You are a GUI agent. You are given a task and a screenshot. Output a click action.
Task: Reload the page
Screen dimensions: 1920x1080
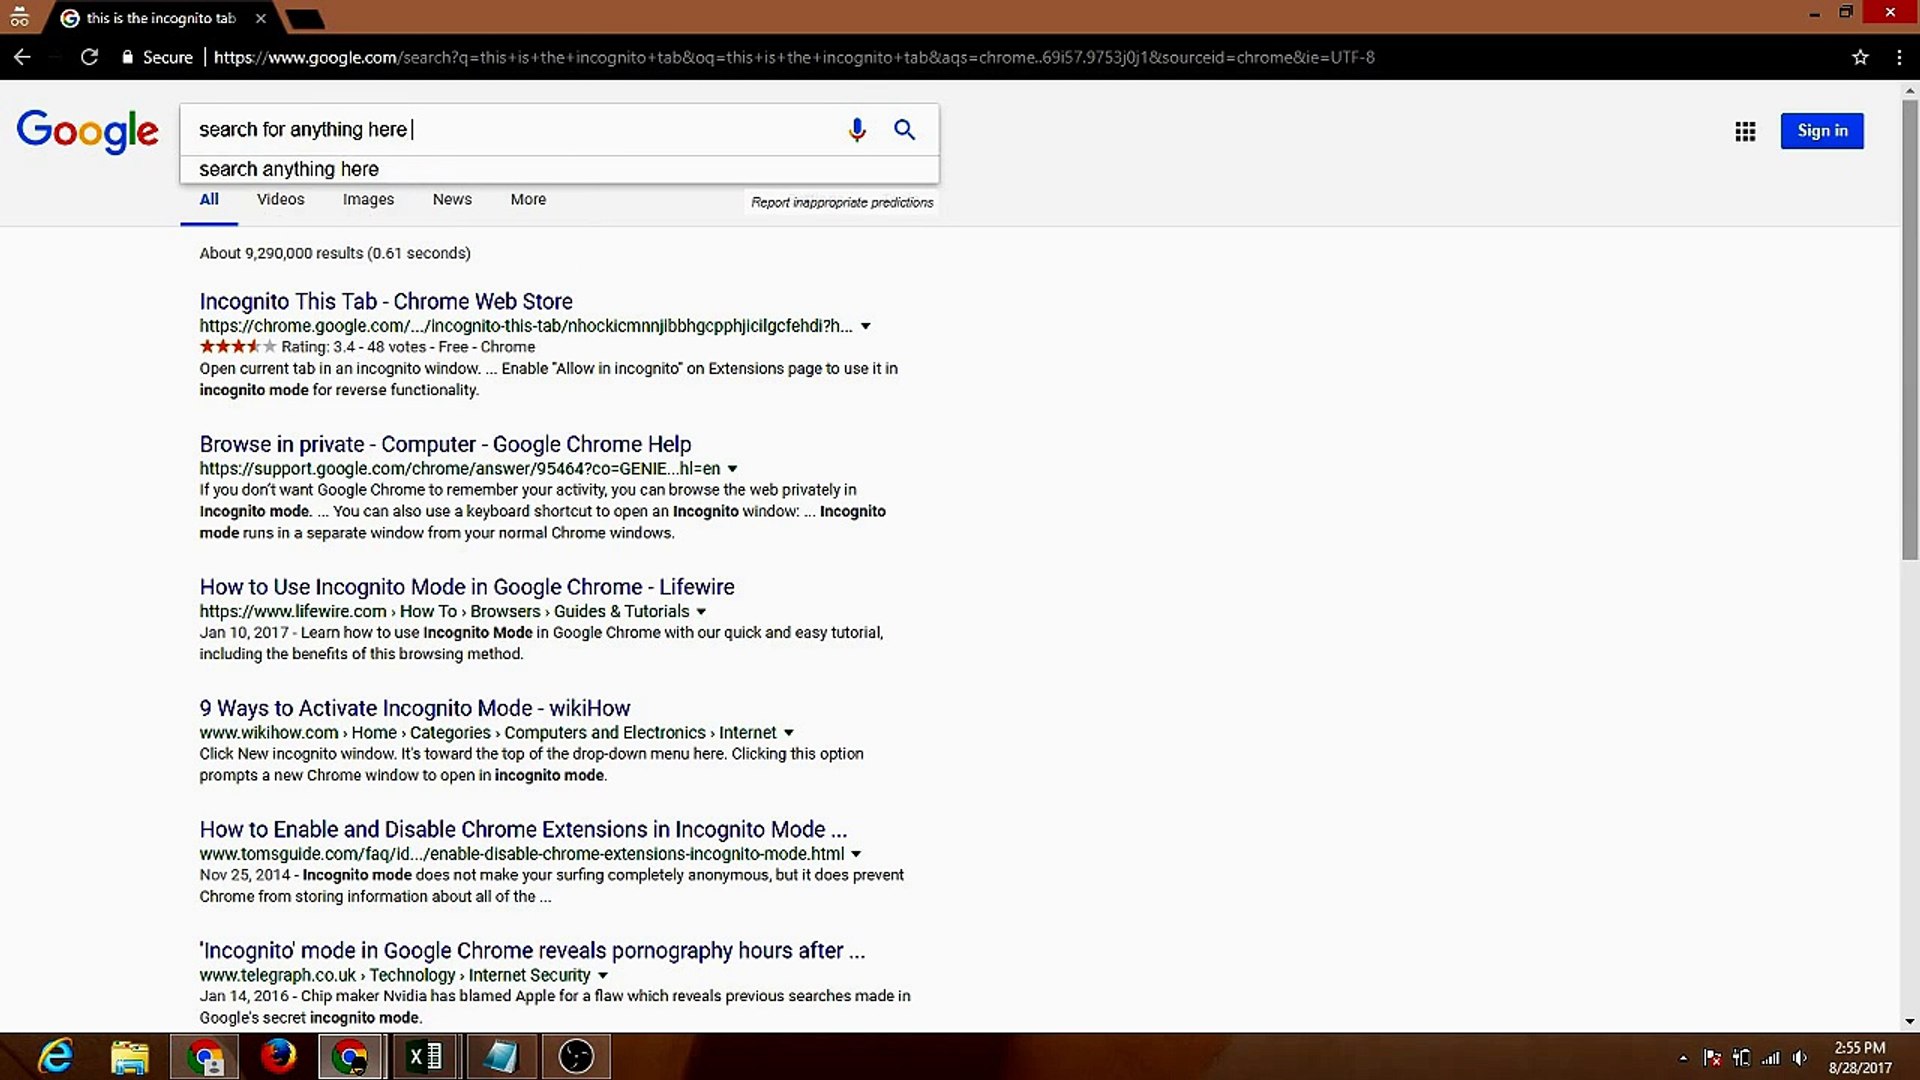point(89,57)
